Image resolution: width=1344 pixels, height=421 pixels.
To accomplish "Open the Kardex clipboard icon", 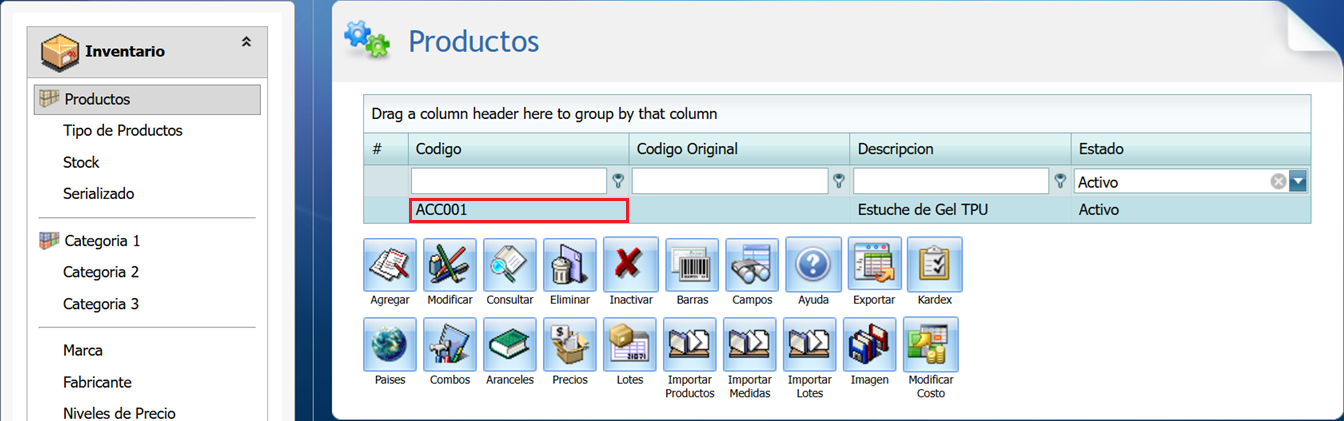I will pyautogui.click(x=935, y=264).
